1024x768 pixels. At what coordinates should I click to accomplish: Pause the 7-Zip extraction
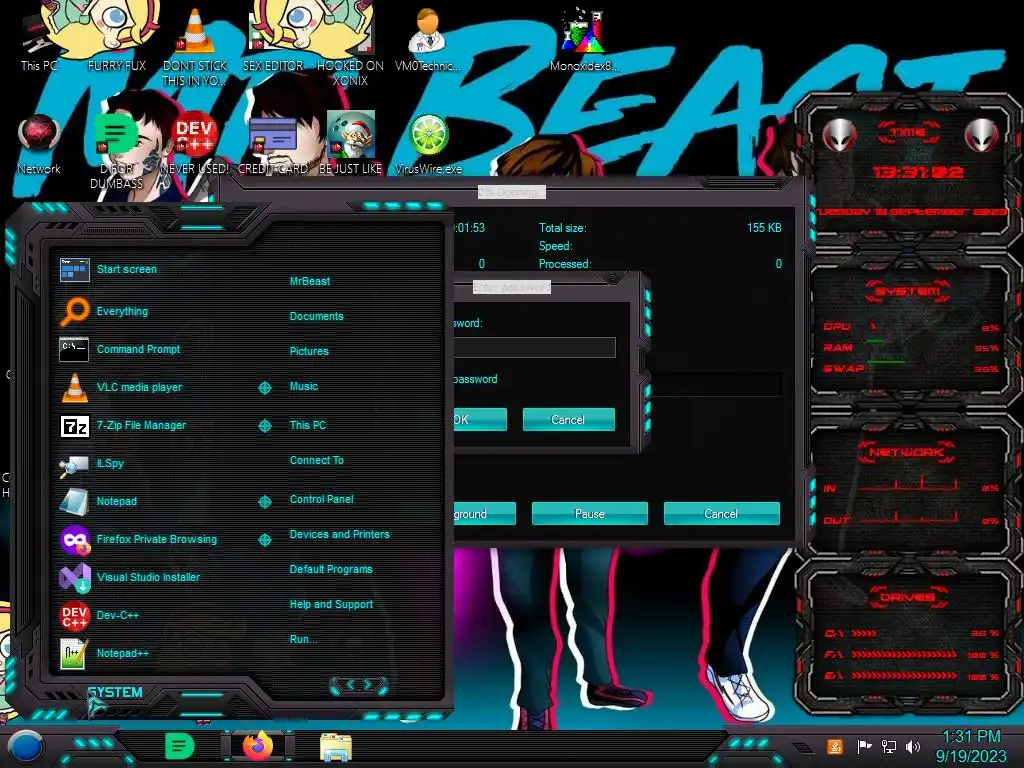click(x=590, y=514)
